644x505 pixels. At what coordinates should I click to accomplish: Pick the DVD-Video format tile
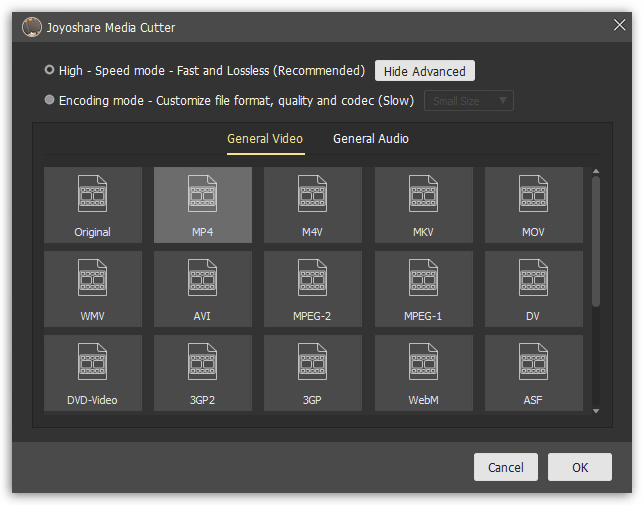click(x=93, y=373)
